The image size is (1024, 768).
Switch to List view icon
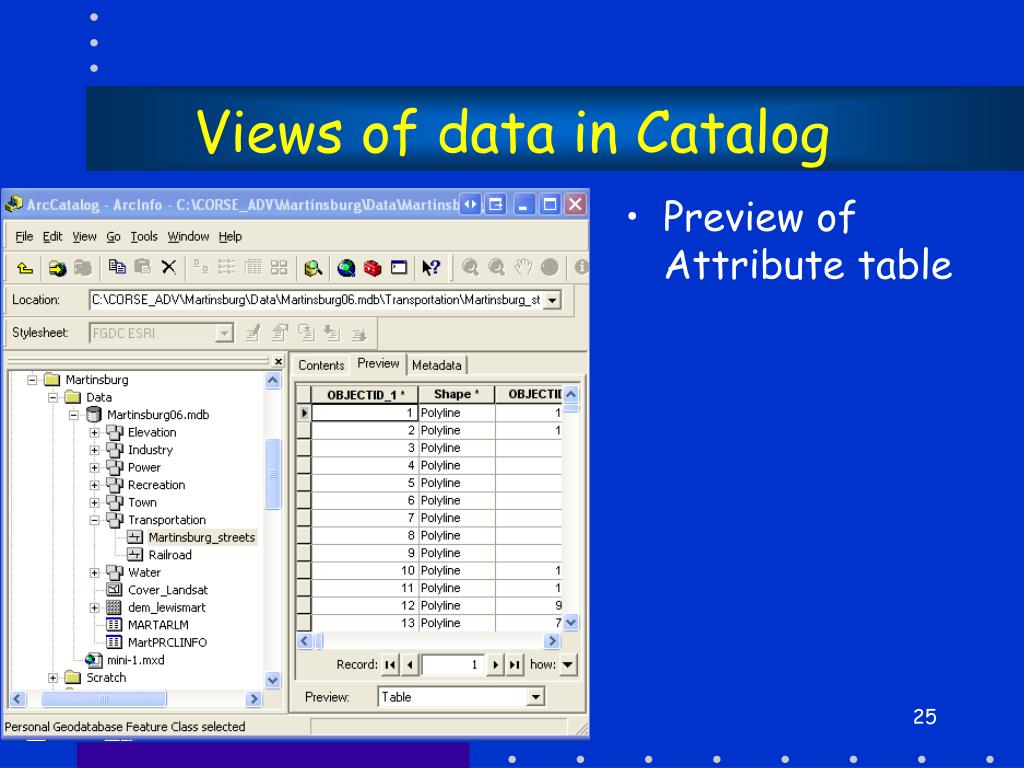click(227, 266)
